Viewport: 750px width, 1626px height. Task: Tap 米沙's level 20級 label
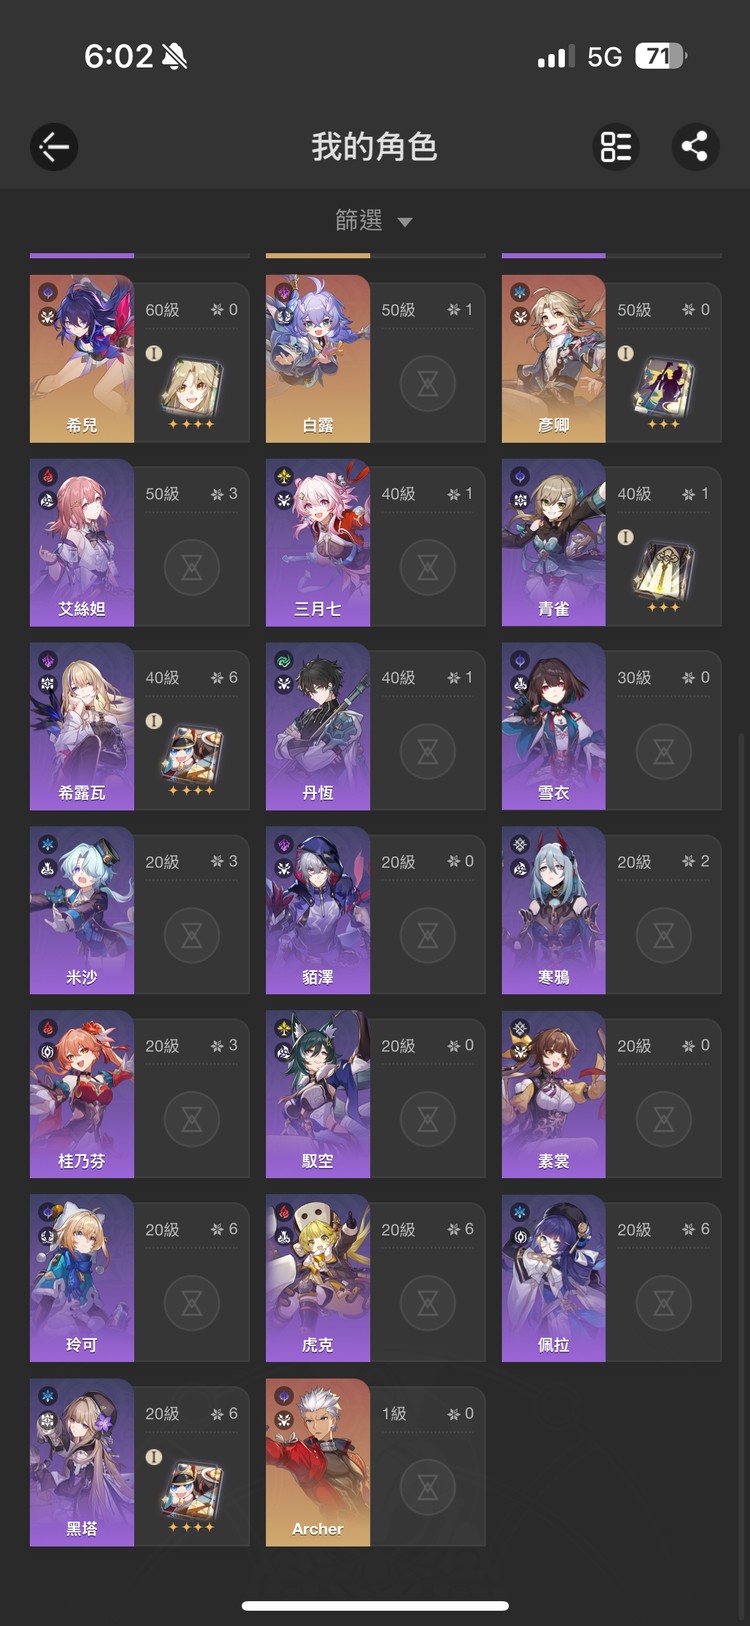[162, 862]
